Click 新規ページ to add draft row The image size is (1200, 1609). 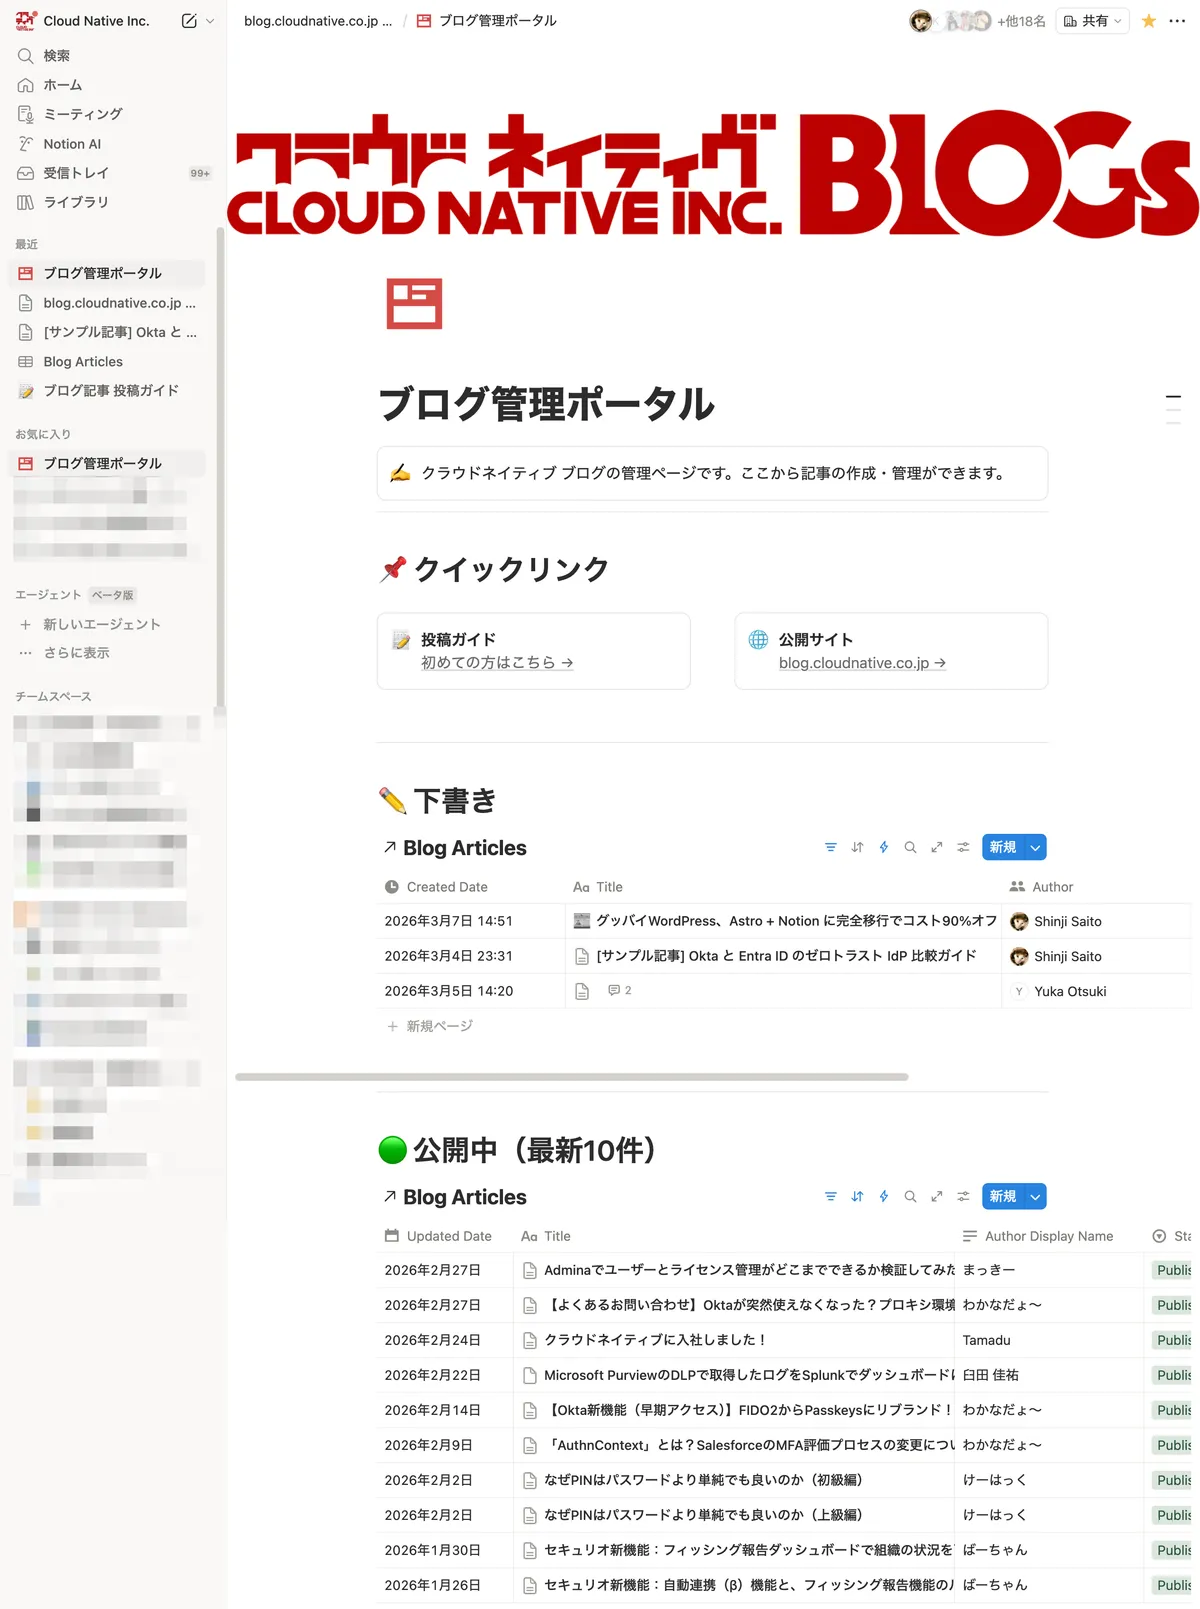(430, 1026)
